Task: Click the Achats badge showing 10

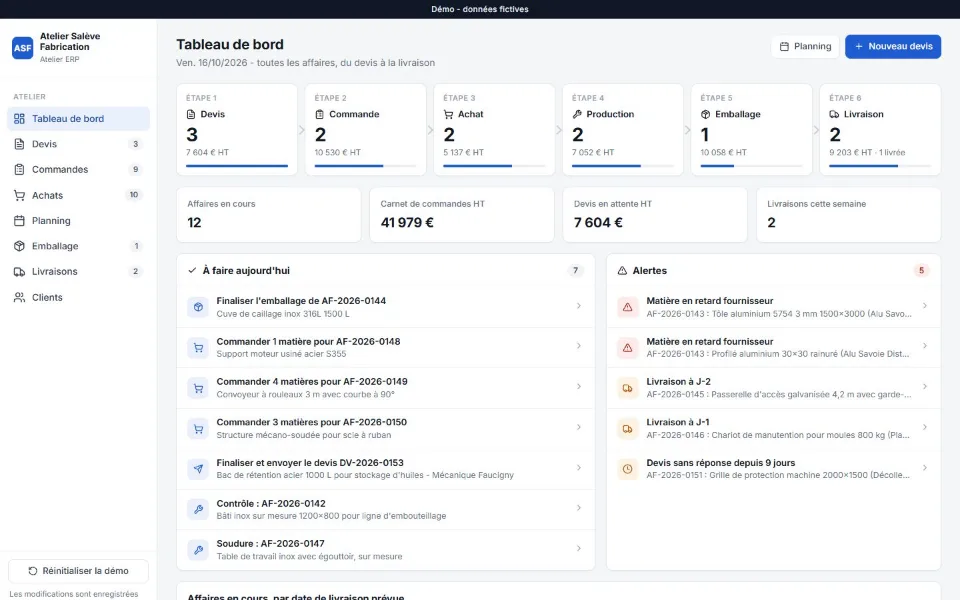Action: [x=133, y=195]
